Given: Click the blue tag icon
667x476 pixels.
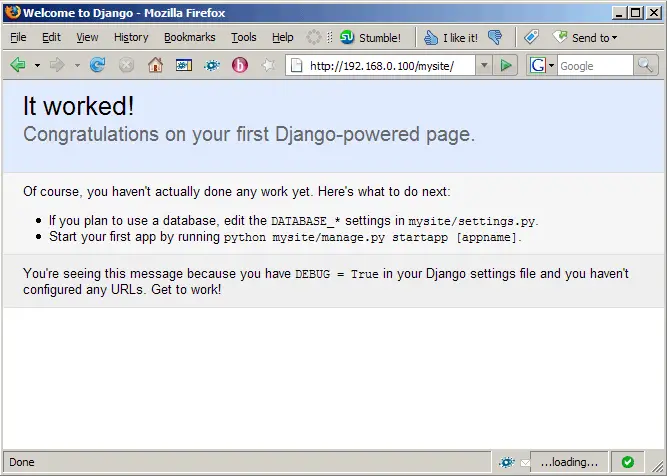Looking at the screenshot, I should click(x=531, y=37).
